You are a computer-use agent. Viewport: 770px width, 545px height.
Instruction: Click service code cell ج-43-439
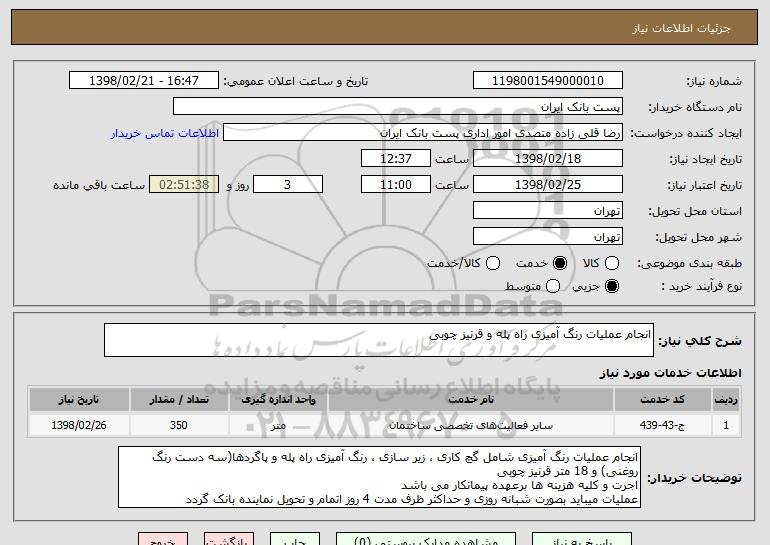(662, 425)
